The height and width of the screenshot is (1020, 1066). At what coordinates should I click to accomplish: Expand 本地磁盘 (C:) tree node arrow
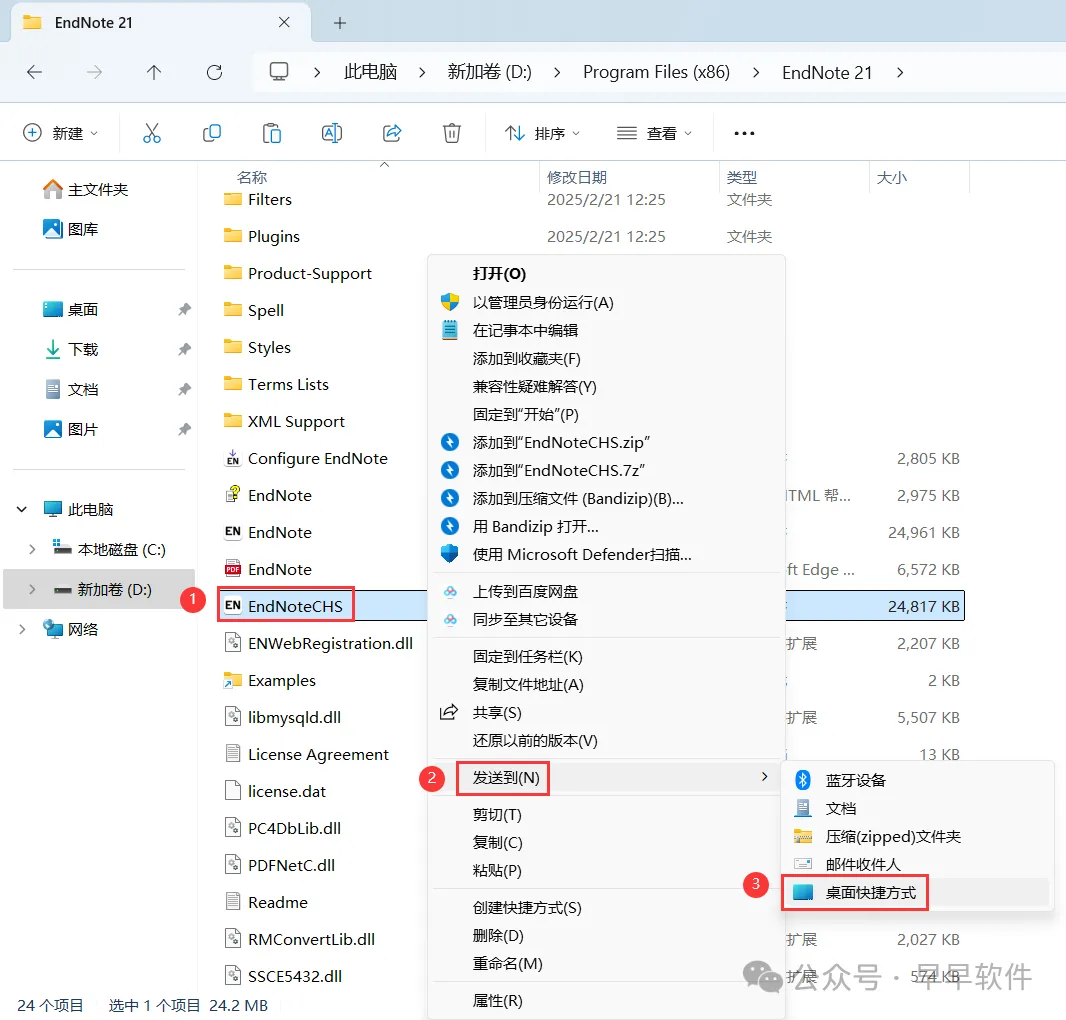[32, 549]
